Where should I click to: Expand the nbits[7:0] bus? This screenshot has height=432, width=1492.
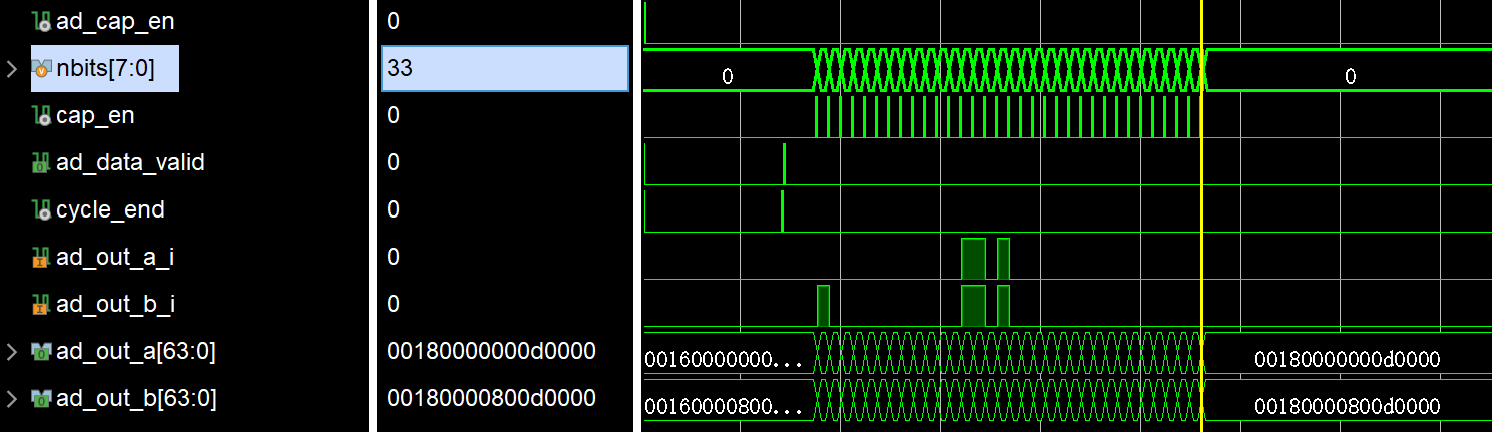click(x=12, y=69)
